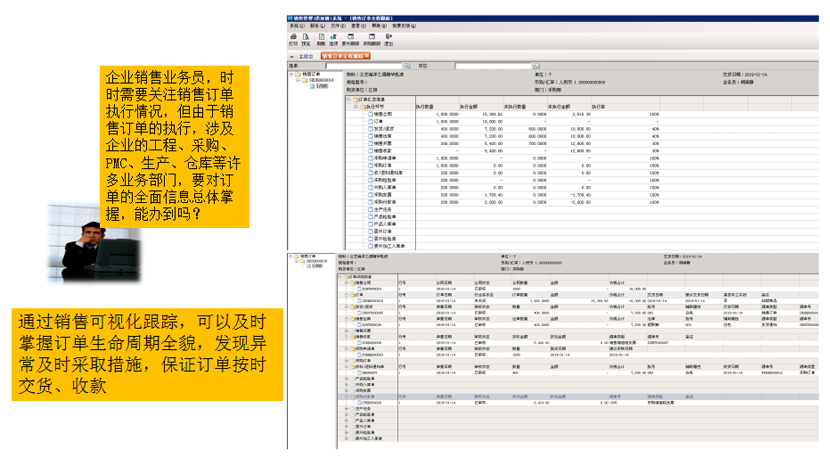Image resolution: width=830 pixels, height=467 pixels.
Task: Open the Options (选项) toolbar icon
Action: [333, 40]
